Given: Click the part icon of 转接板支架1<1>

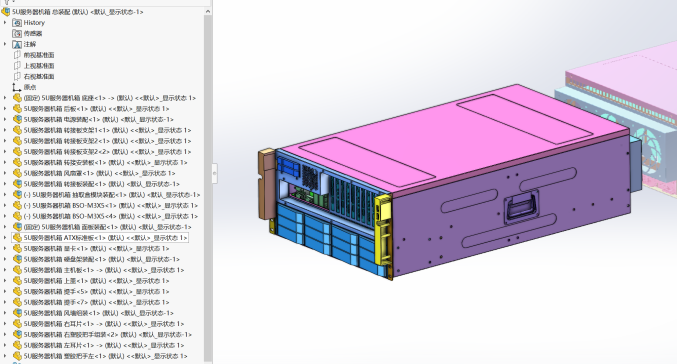Looking at the screenshot, I should click(17, 130).
